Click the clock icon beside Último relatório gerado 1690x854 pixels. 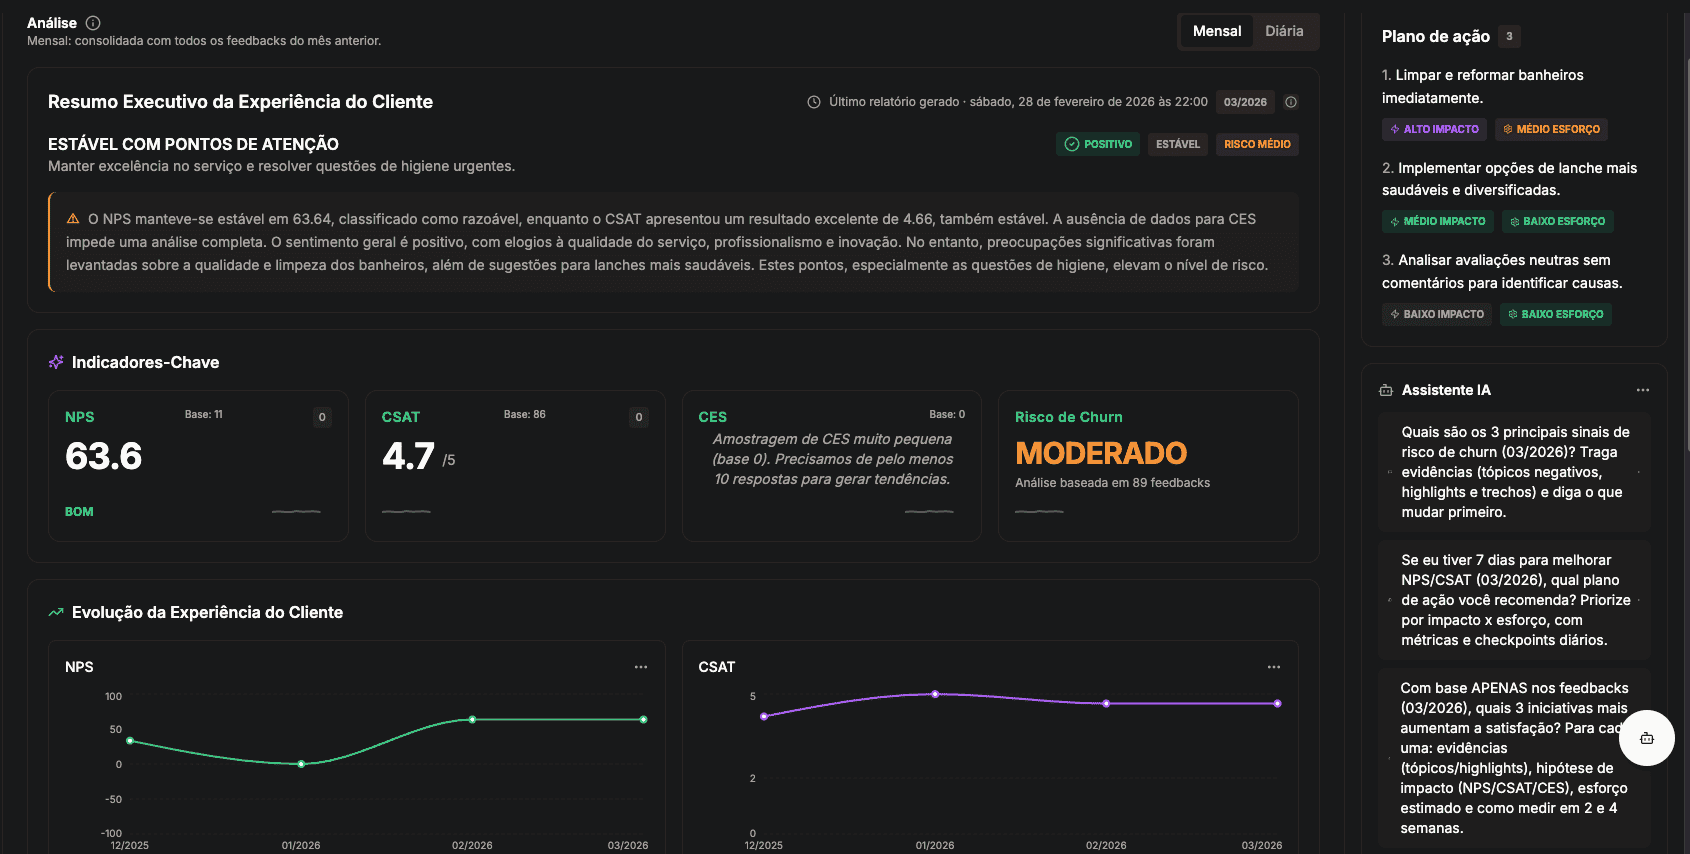pos(814,102)
